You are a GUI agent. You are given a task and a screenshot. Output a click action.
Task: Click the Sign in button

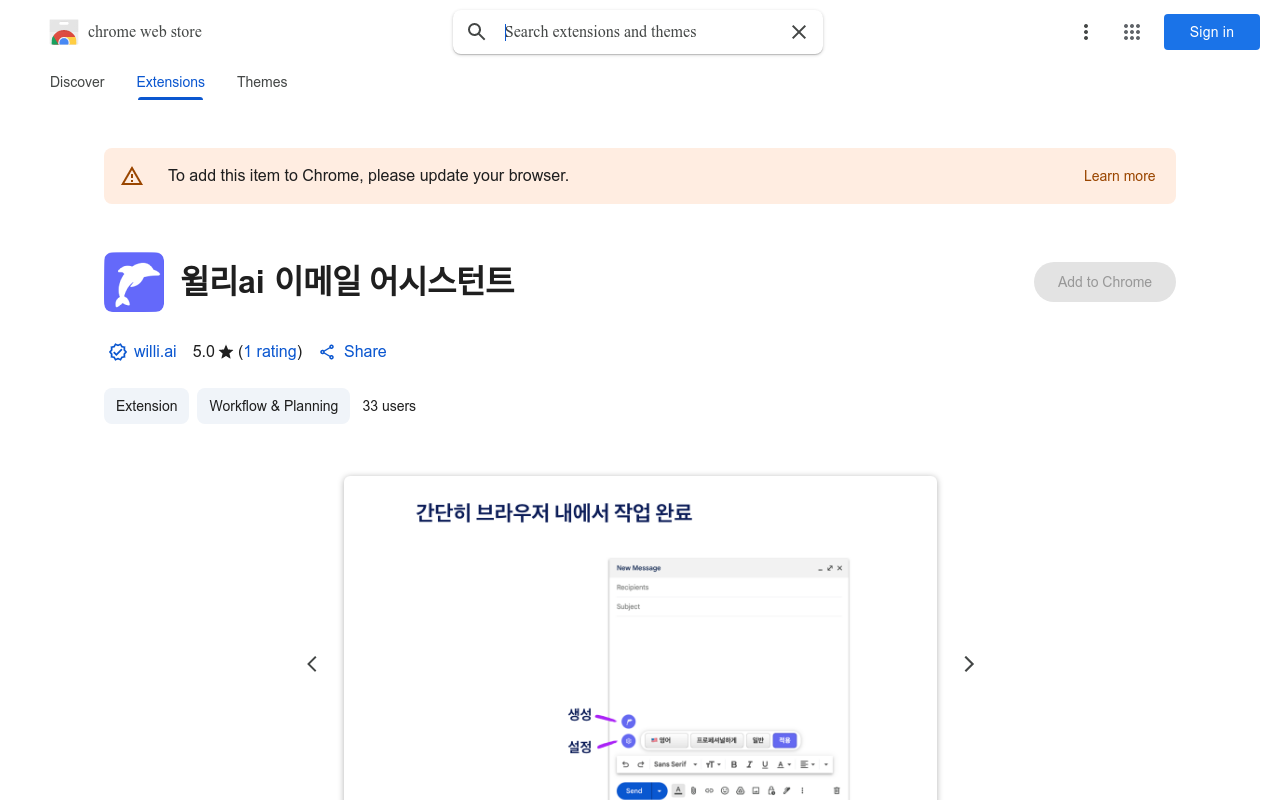click(x=1212, y=32)
